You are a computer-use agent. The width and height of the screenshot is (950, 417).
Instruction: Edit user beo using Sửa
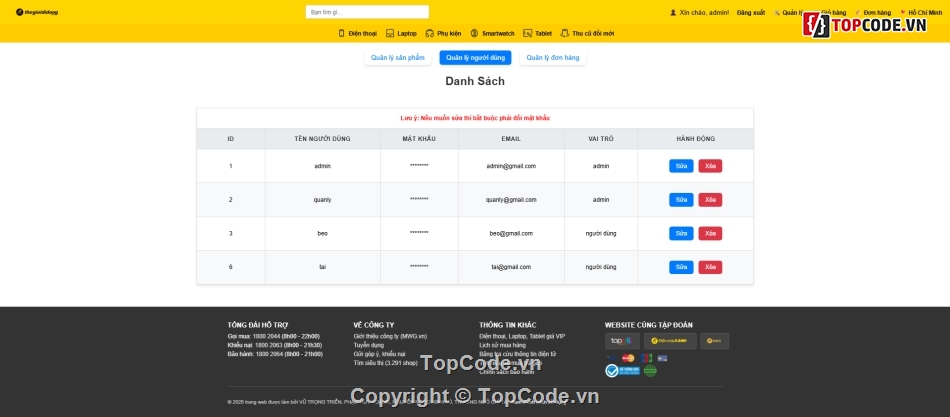[681, 233]
